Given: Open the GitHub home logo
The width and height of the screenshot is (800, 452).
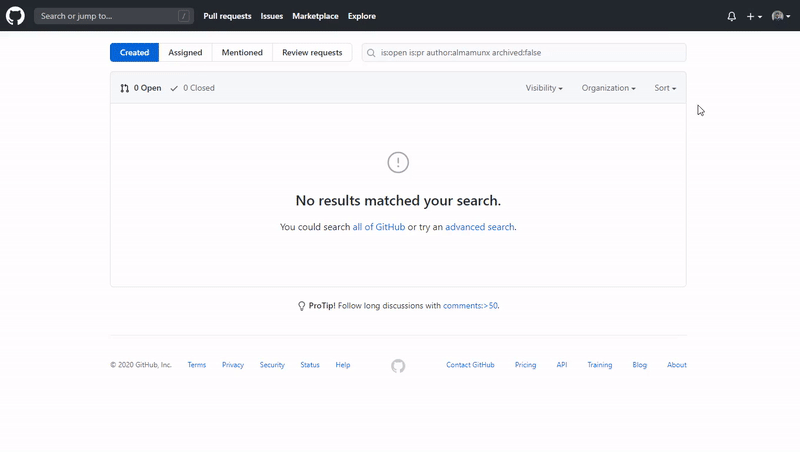Looking at the screenshot, I should point(15,16).
